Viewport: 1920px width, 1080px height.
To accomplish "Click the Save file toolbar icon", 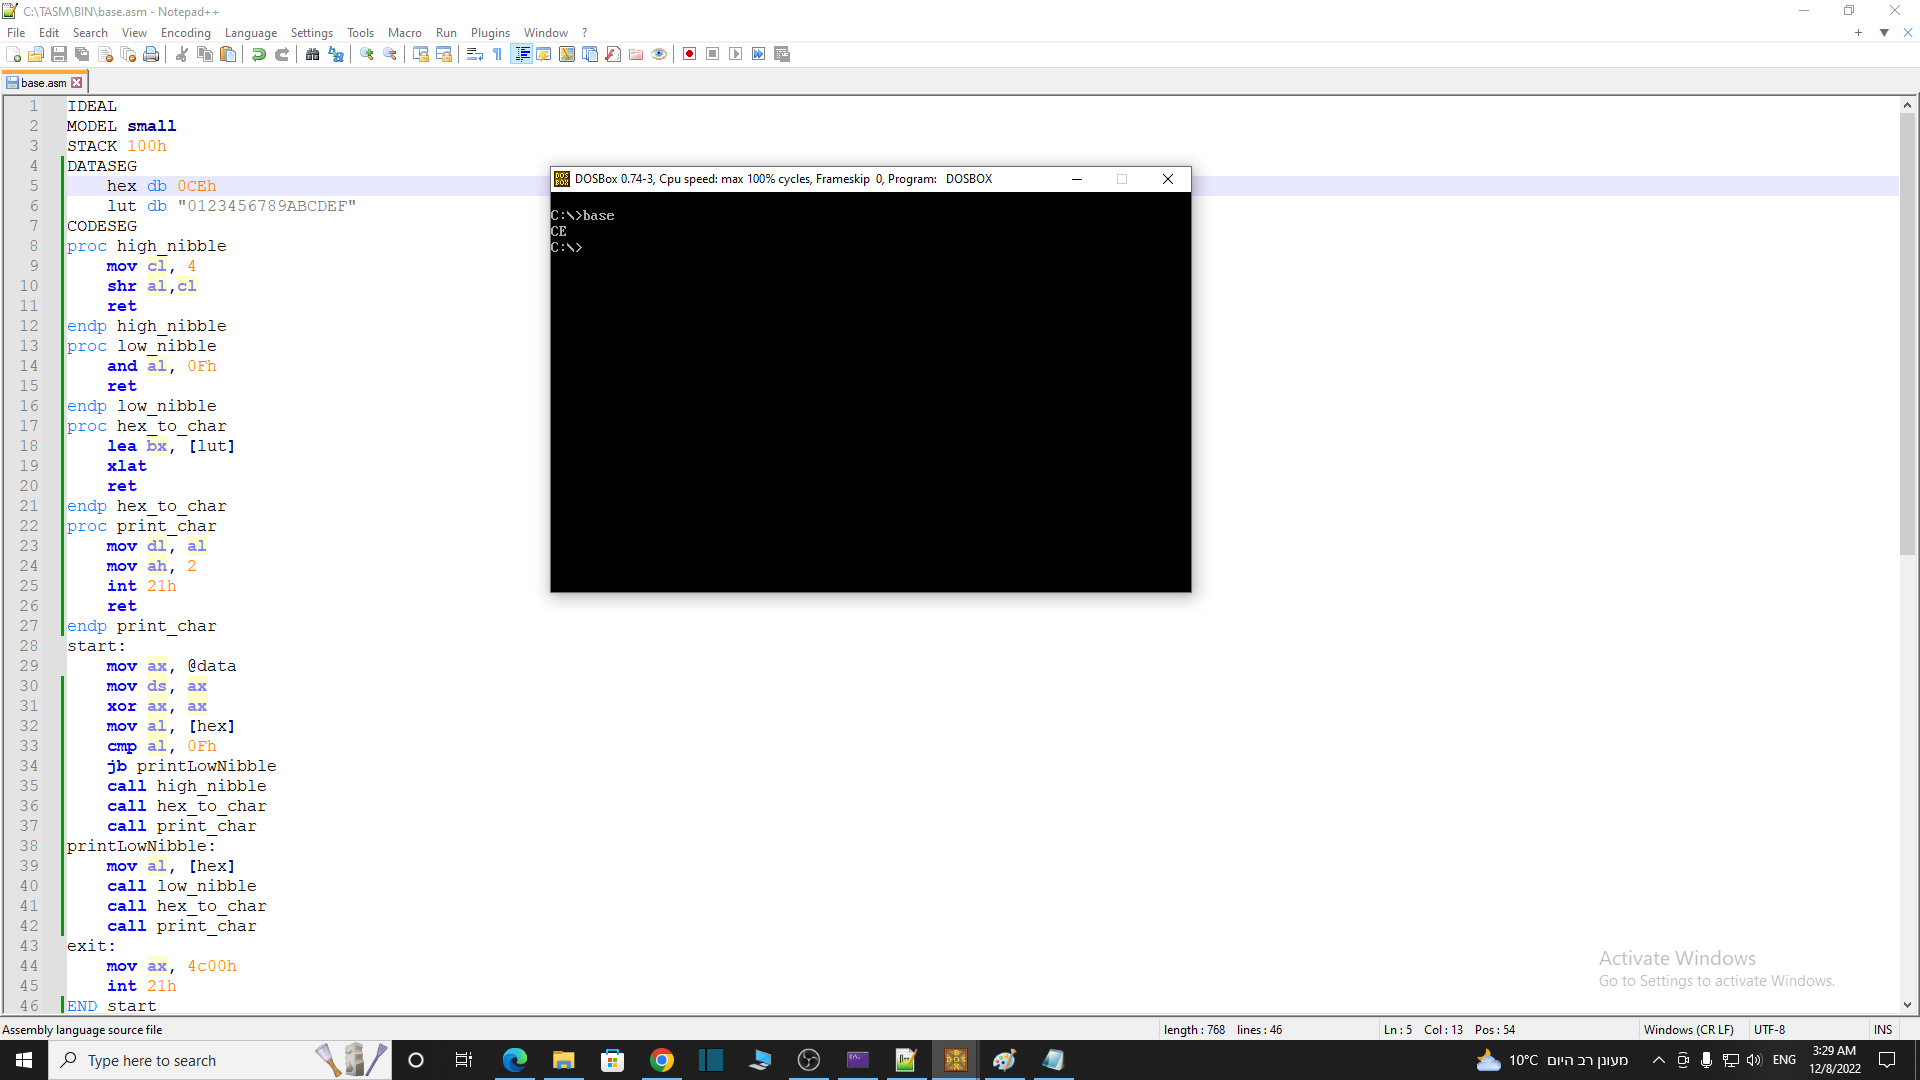I will pos(59,54).
